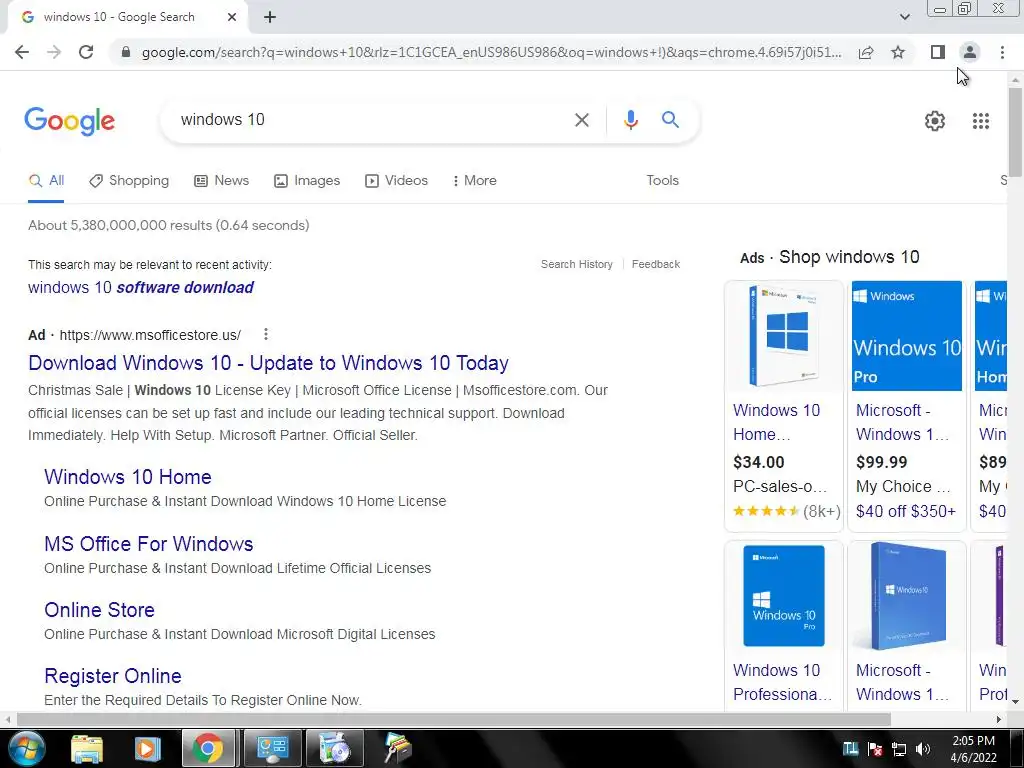
Task: Open ad options three-dot menu
Action: pos(266,334)
